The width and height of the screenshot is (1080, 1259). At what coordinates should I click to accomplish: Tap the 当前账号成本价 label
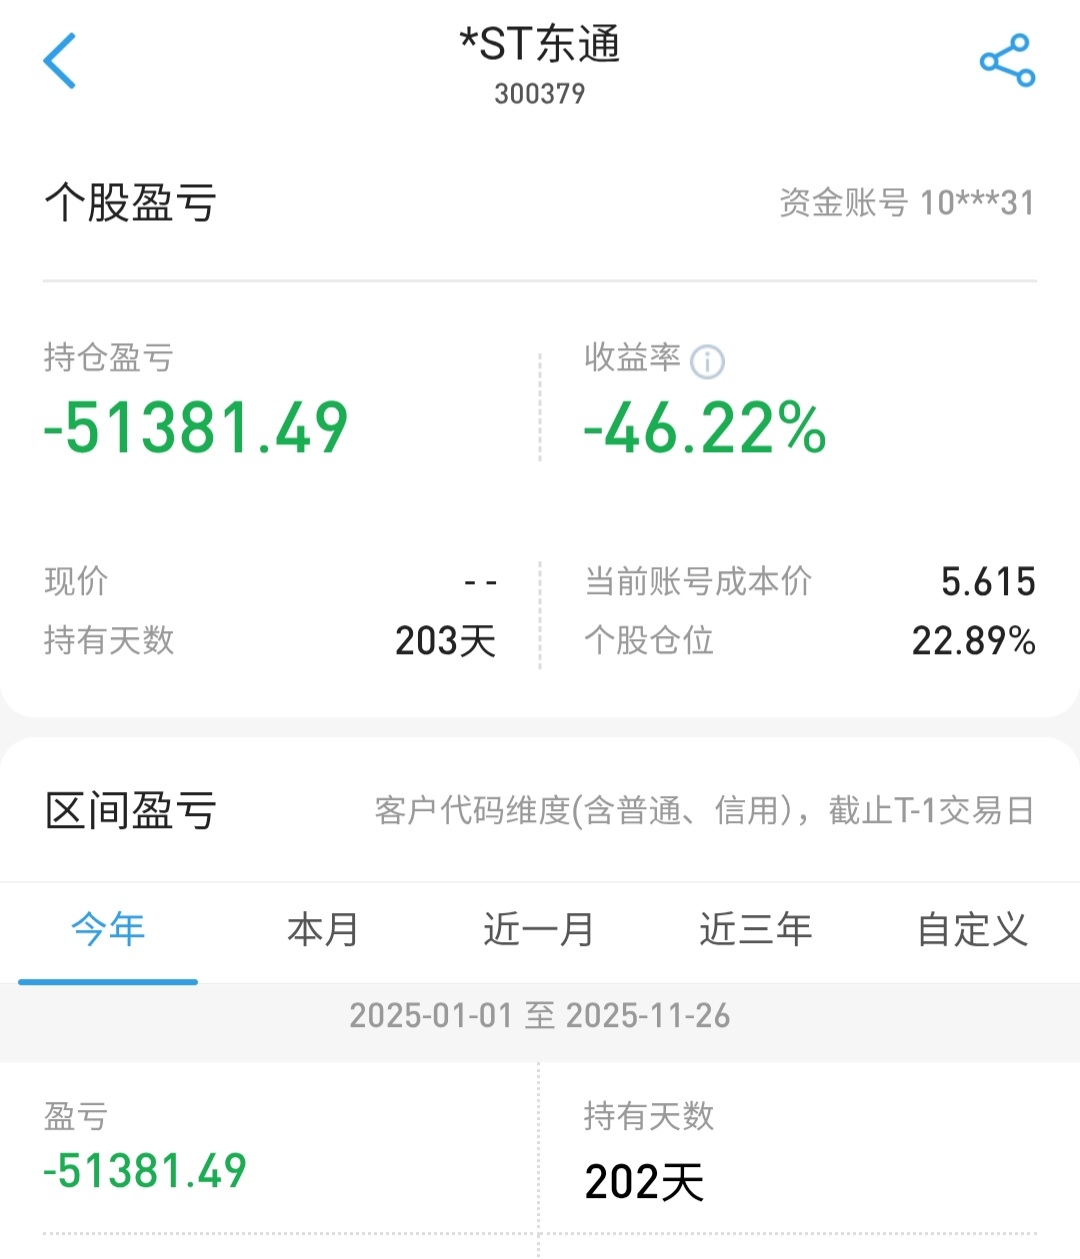[x=698, y=581]
